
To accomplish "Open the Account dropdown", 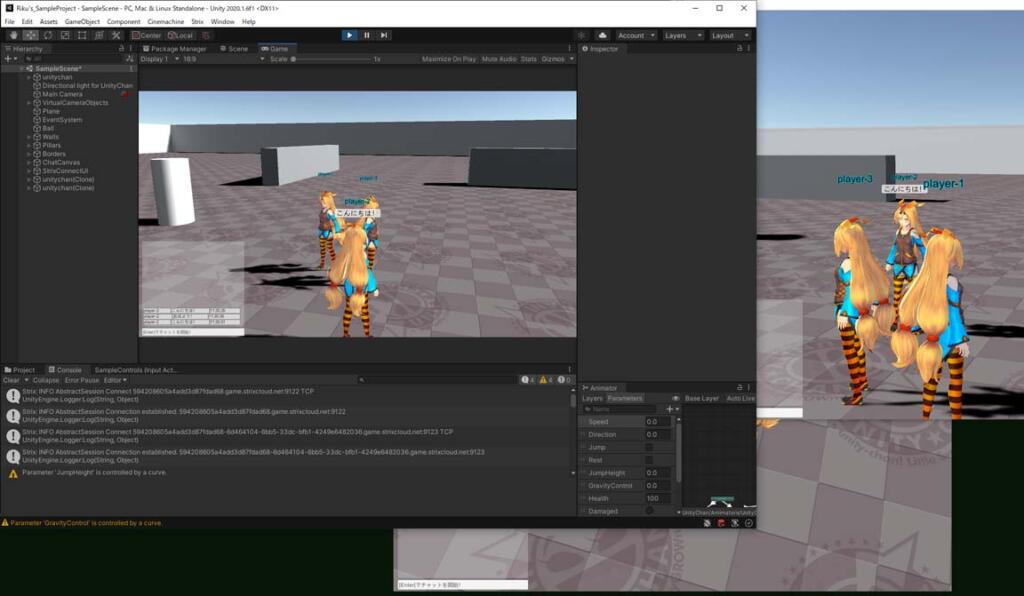I will pyautogui.click(x=636, y=35).
